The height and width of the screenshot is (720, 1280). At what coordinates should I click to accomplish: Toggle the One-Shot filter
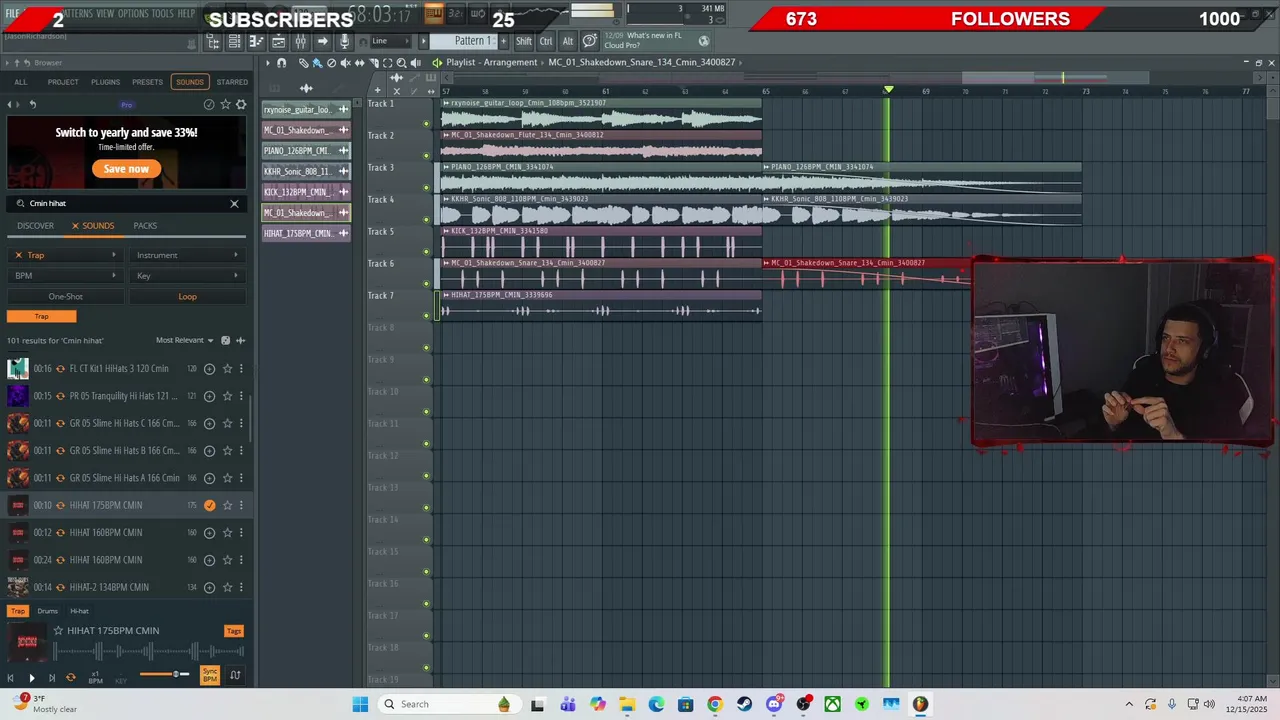(x=66, y=296)
